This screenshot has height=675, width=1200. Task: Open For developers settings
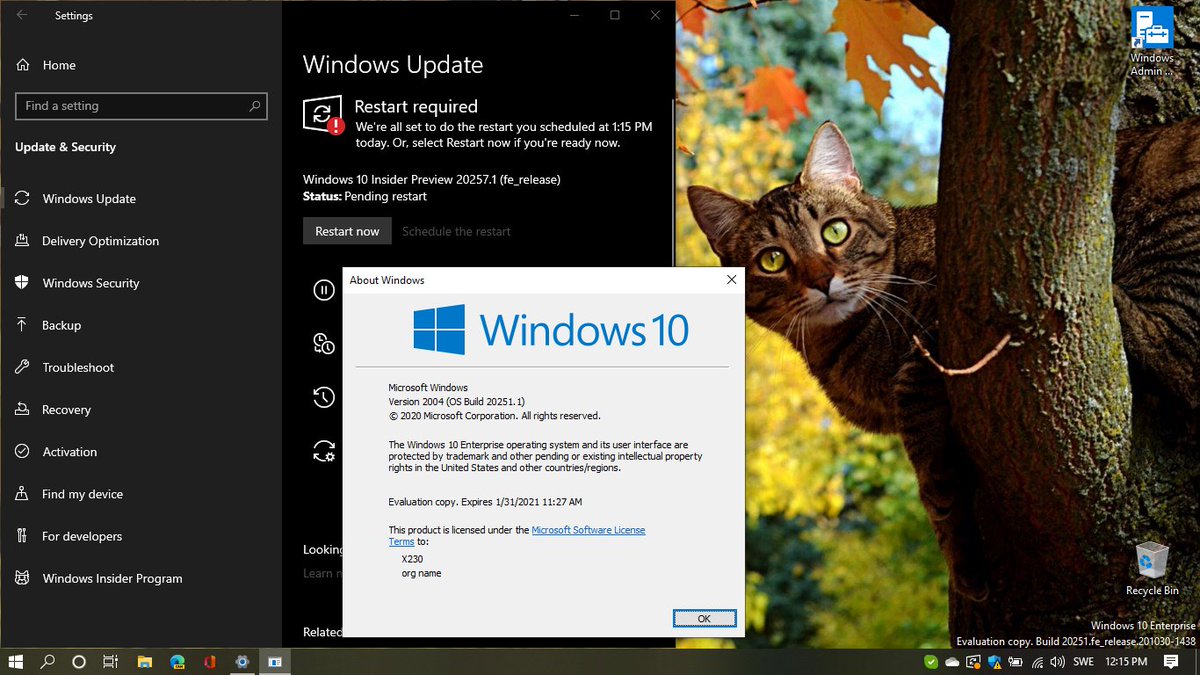[x=141, y=536]
